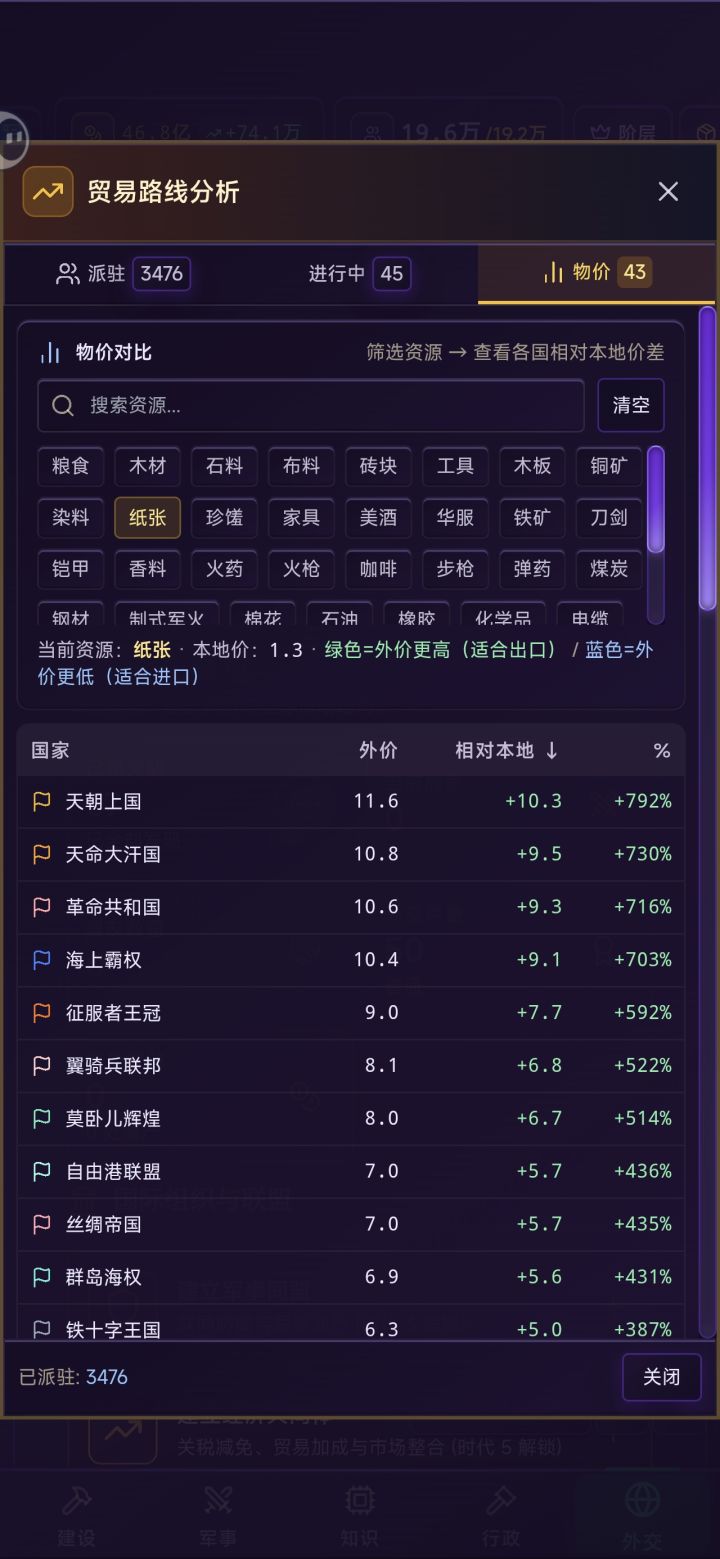Click the flag icon of 革命共和国
The image size is (720, 1559).
pyautogui.click(x=42, y=907)
